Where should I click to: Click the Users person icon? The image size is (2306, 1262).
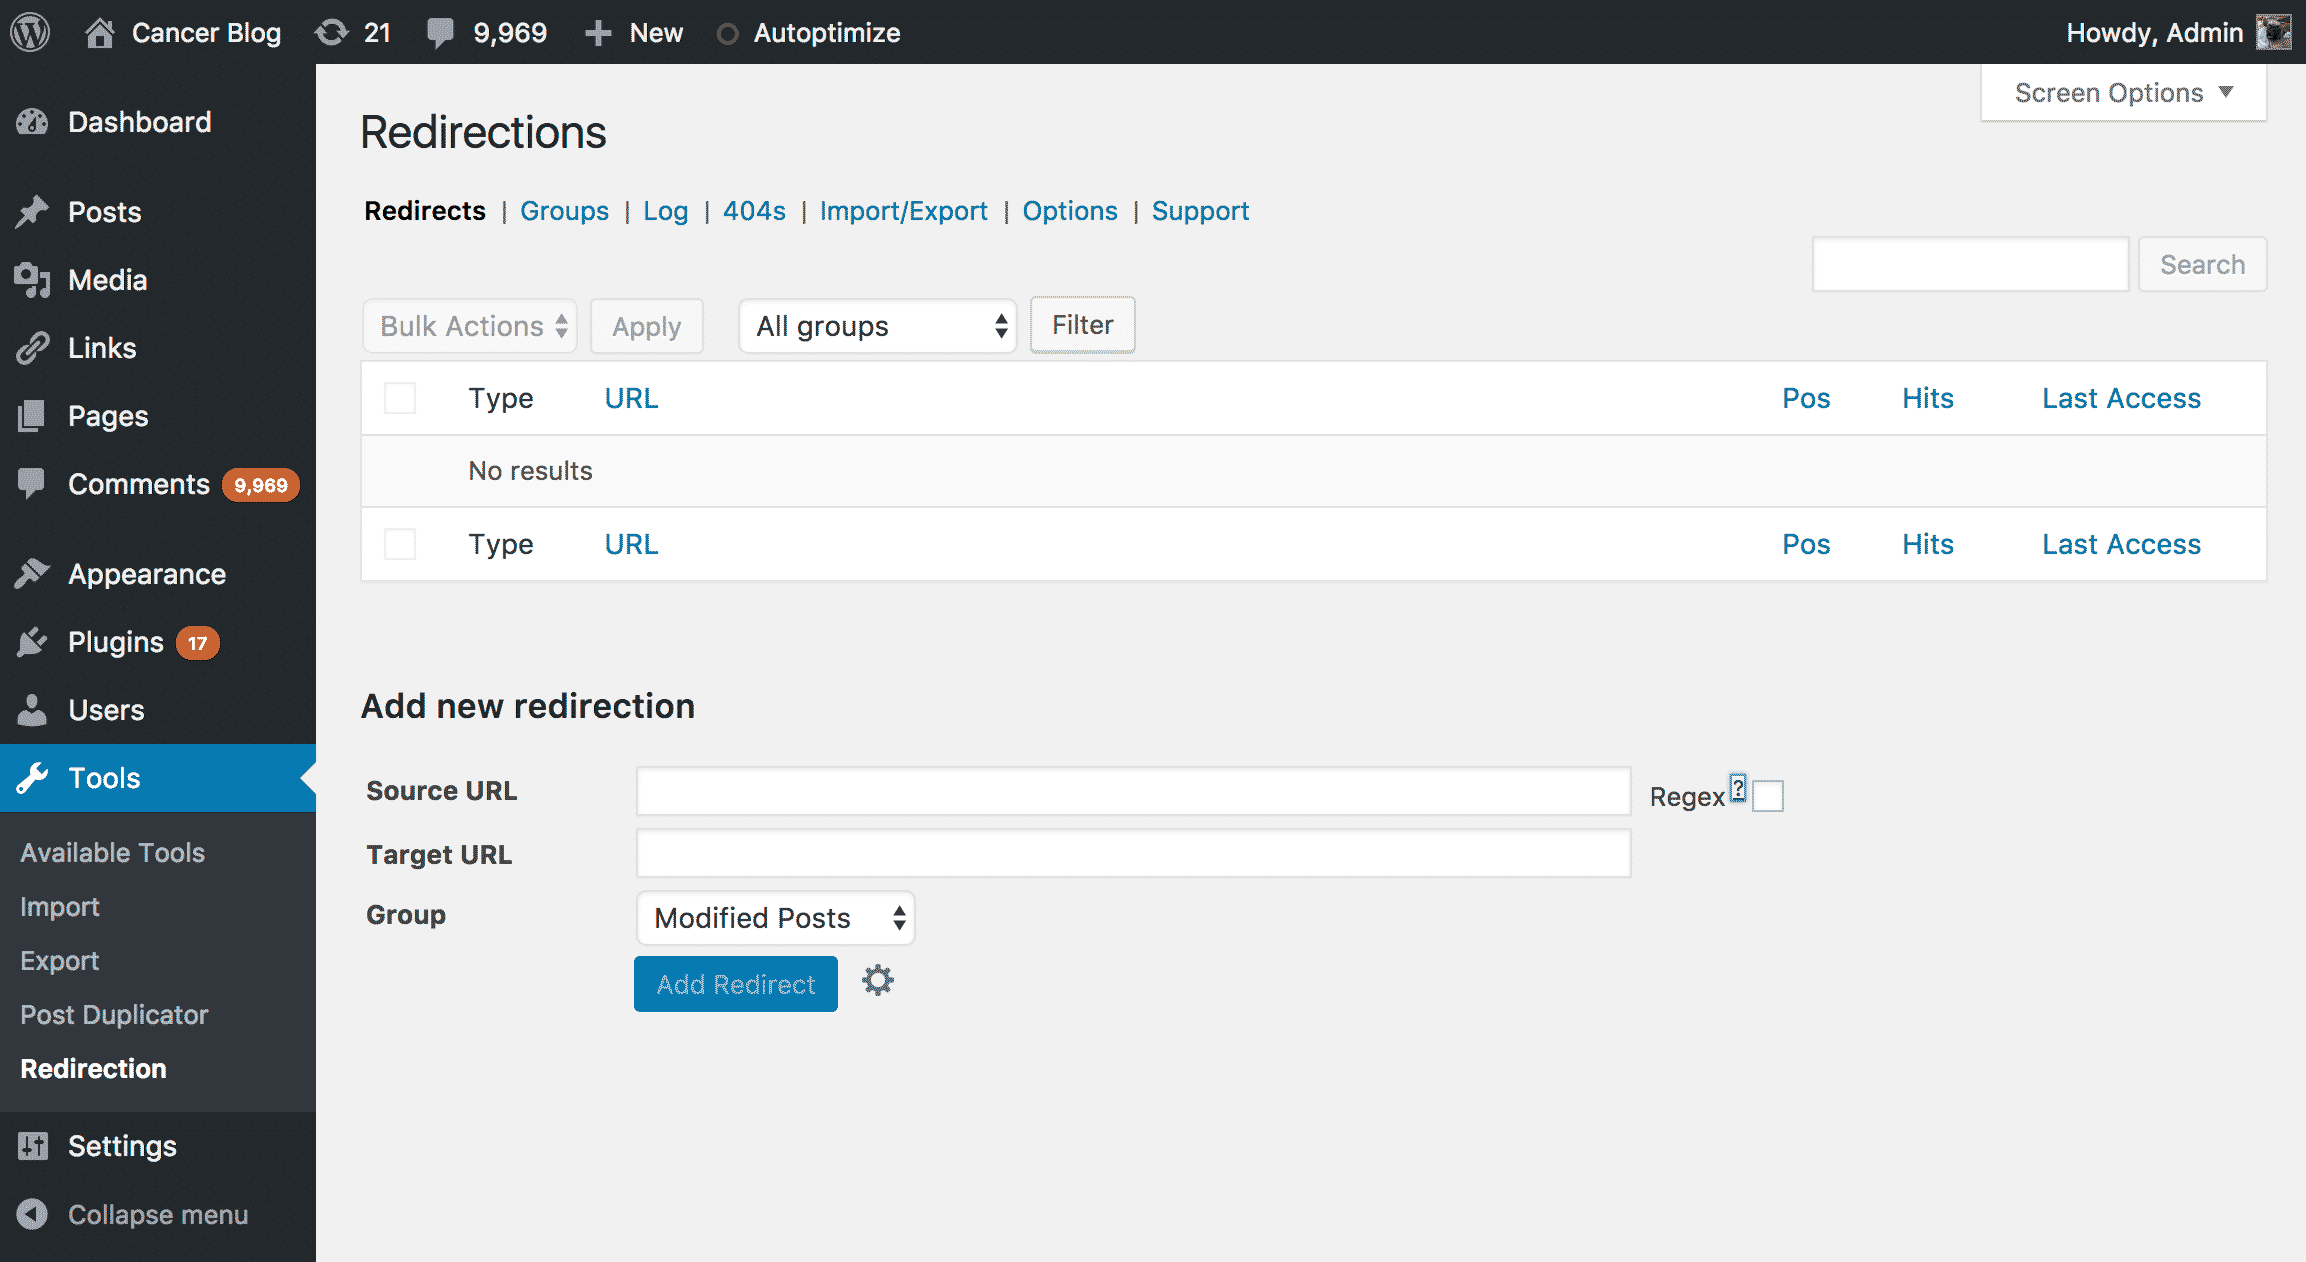(x=32, y=710)
